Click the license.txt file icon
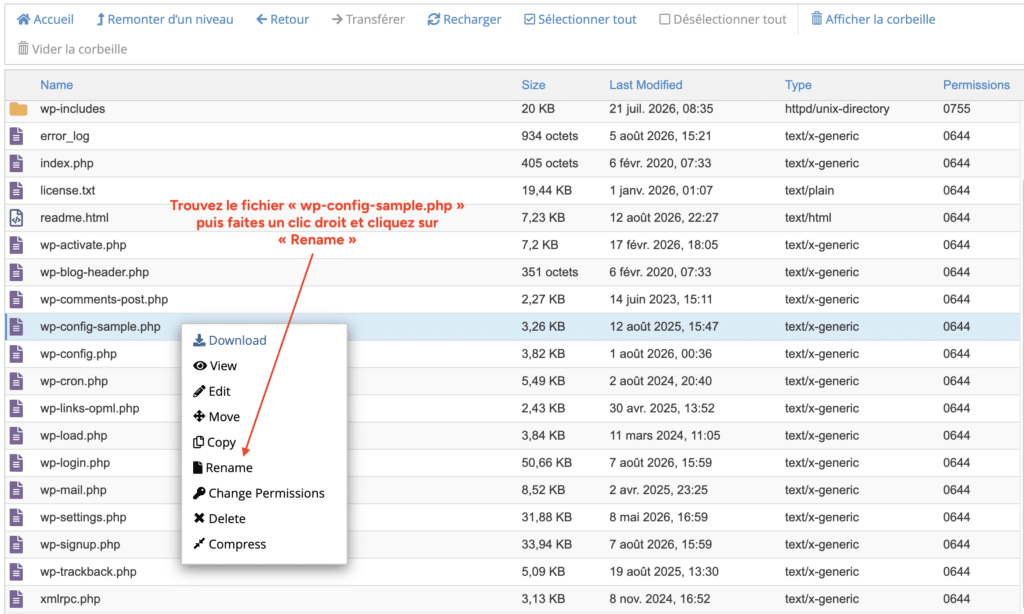Viewport: 1024px width, 614px height. (16, 191)
